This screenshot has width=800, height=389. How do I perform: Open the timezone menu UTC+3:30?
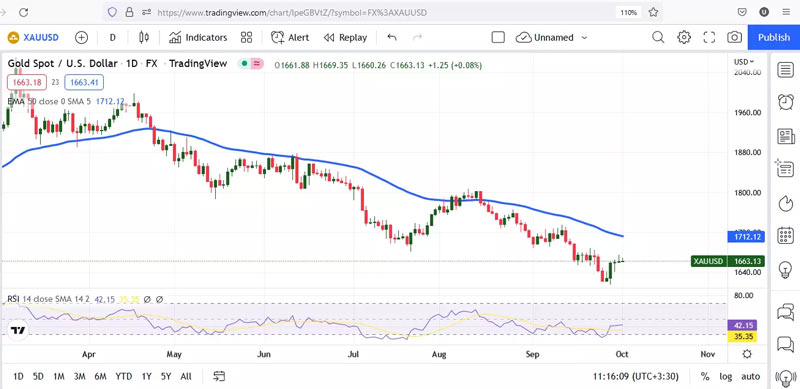pyautogui.click(x=635, y=376)
